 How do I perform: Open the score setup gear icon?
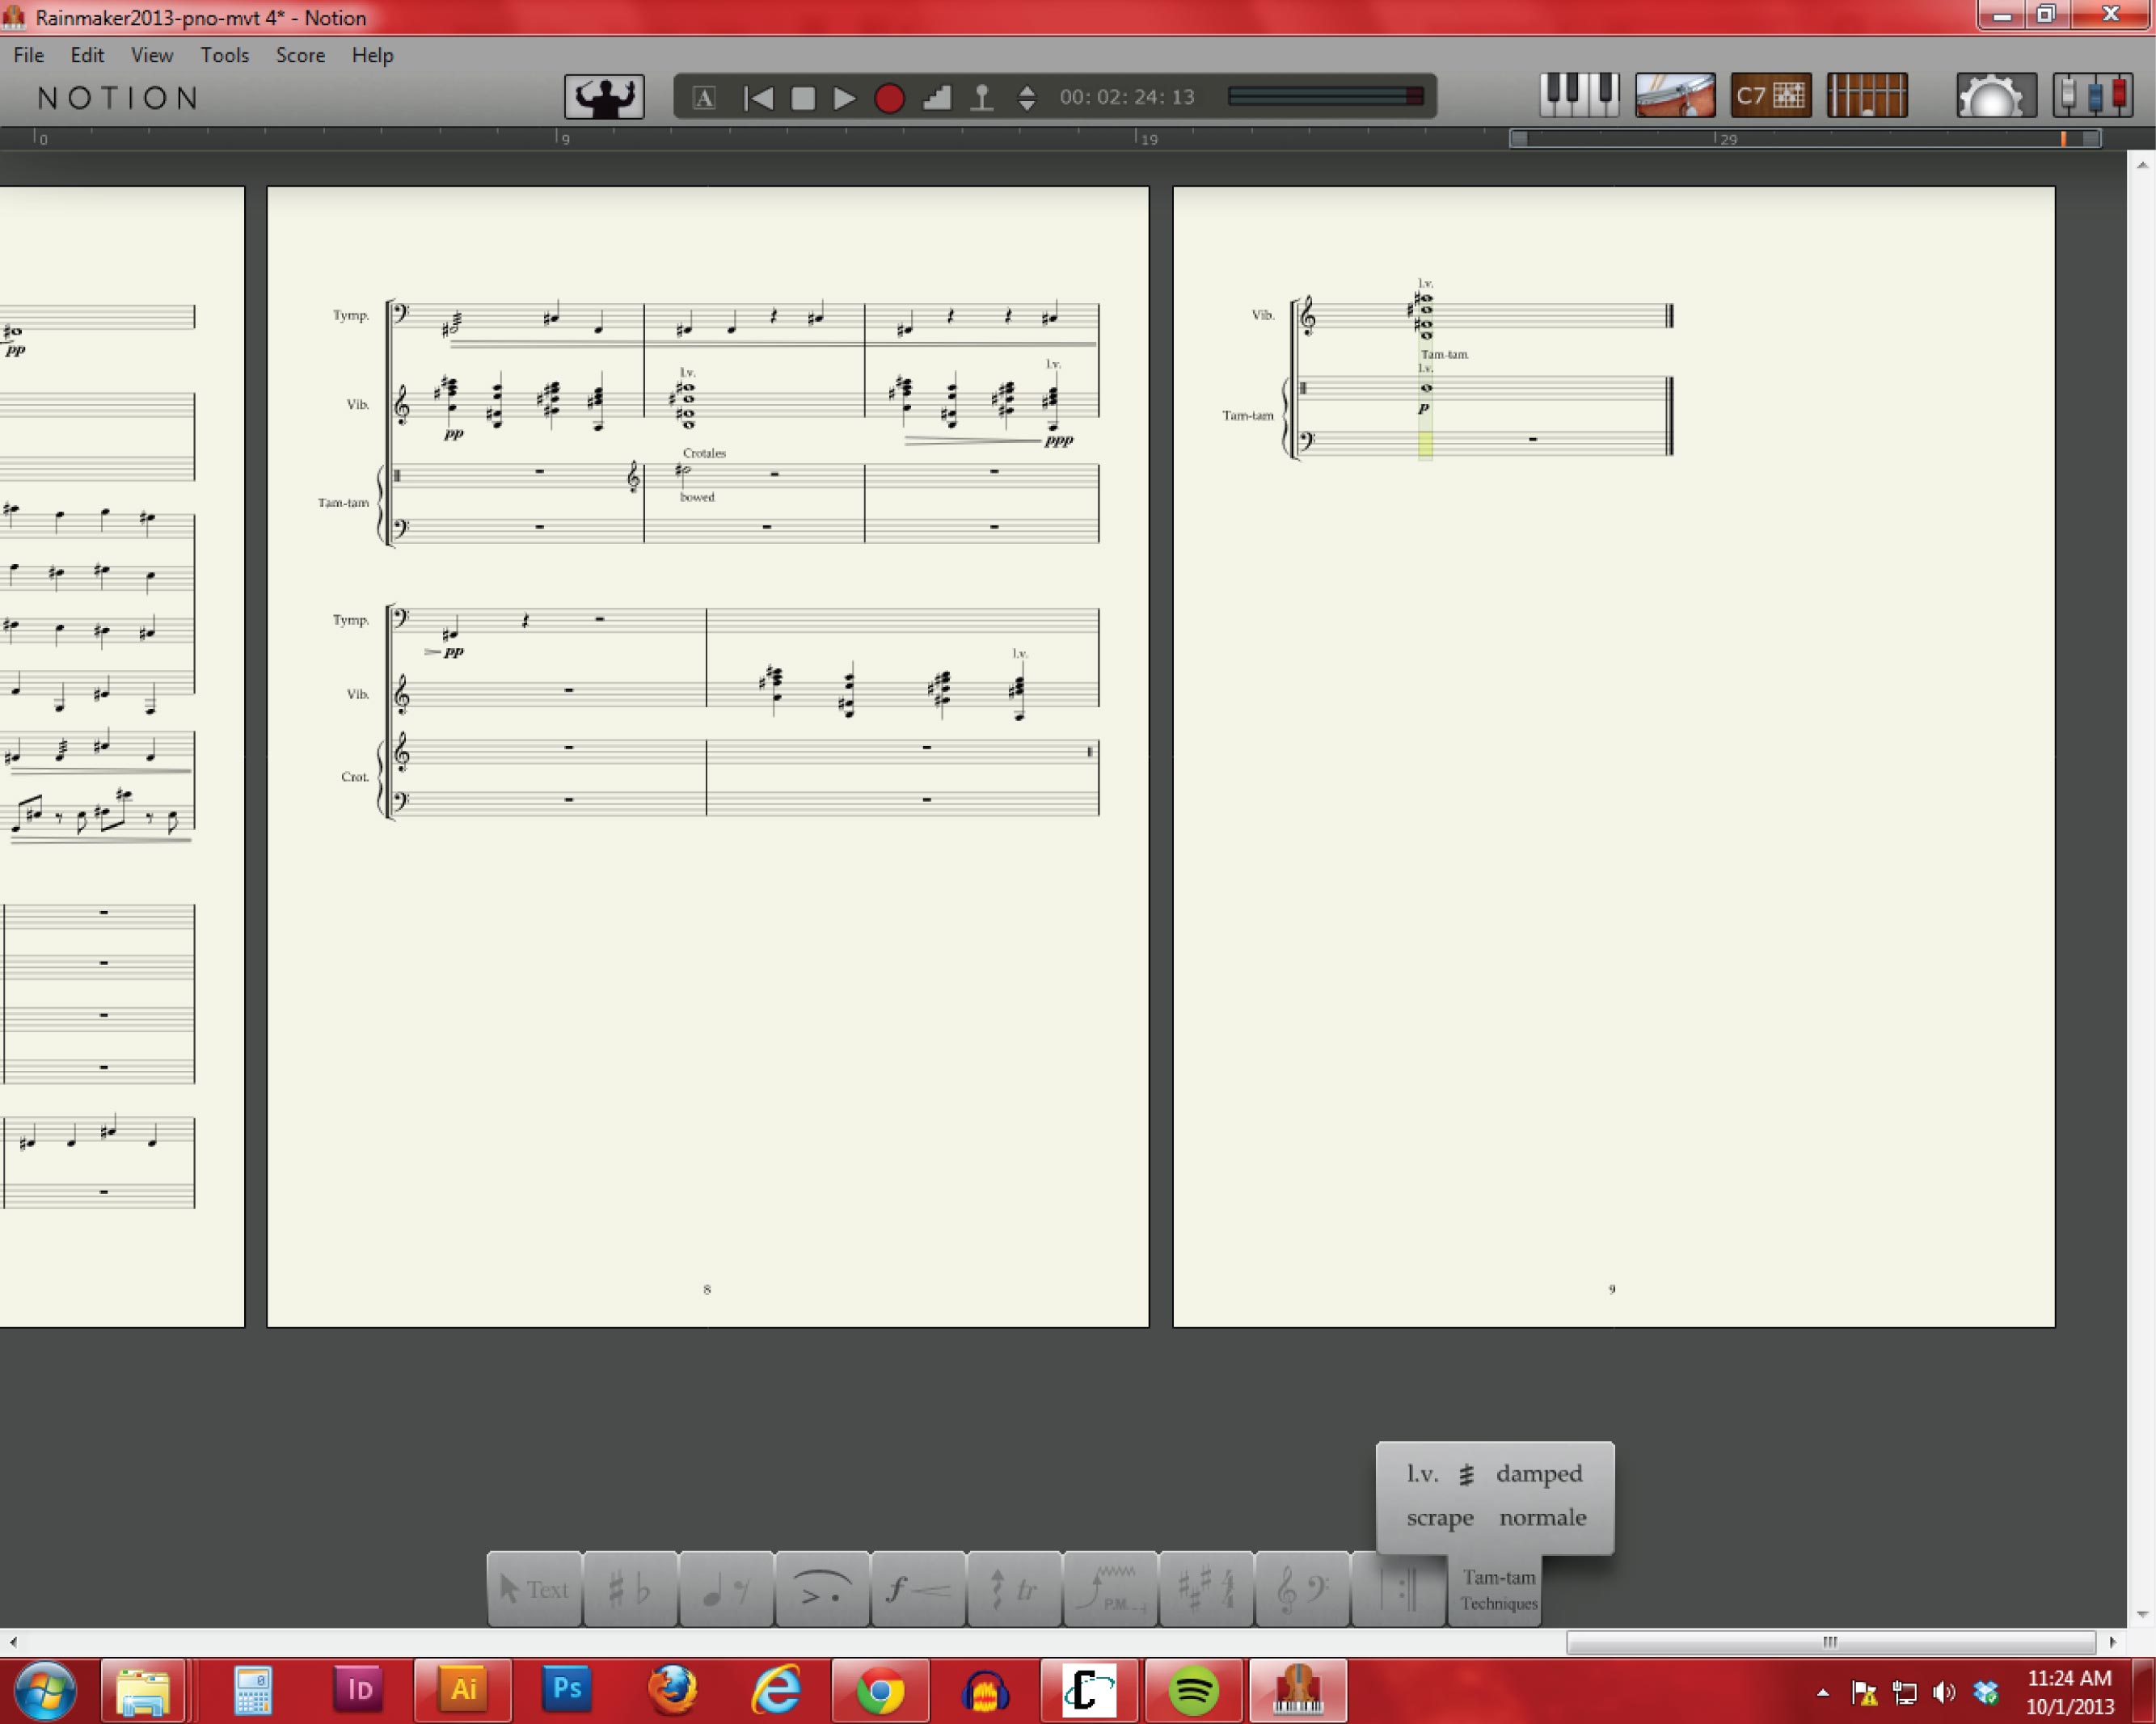coord(1995,96)
